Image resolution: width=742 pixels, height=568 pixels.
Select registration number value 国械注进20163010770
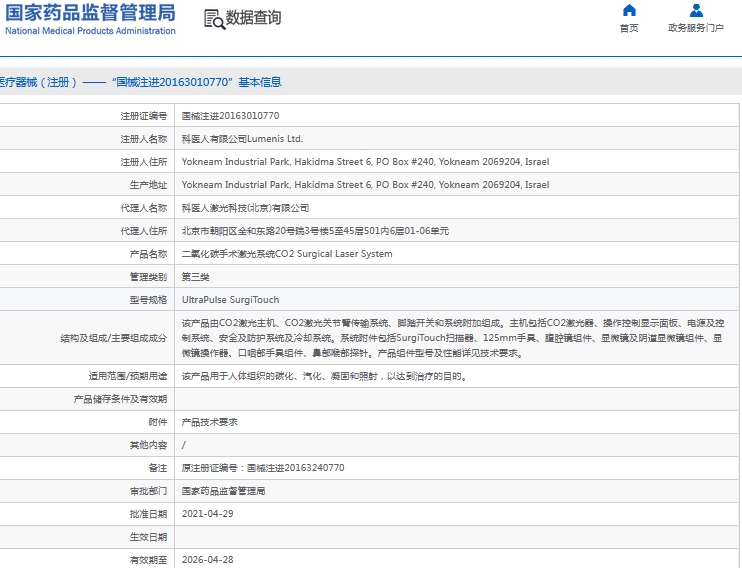tap(230, 115)
